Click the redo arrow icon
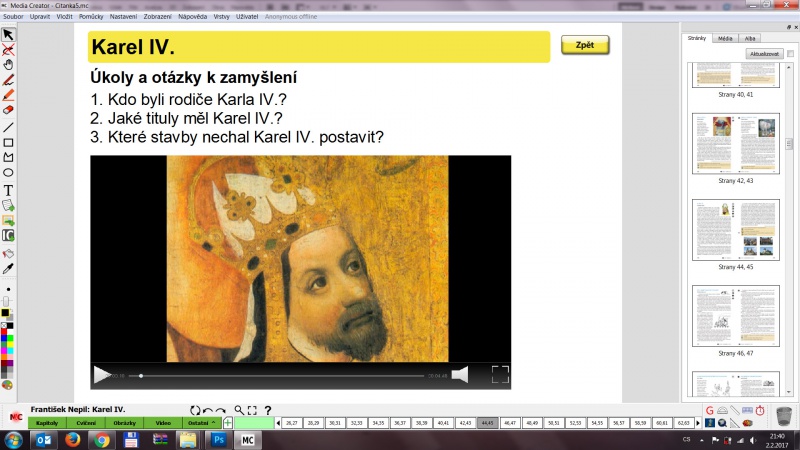800x450 pixels. [x=220, y=410]
